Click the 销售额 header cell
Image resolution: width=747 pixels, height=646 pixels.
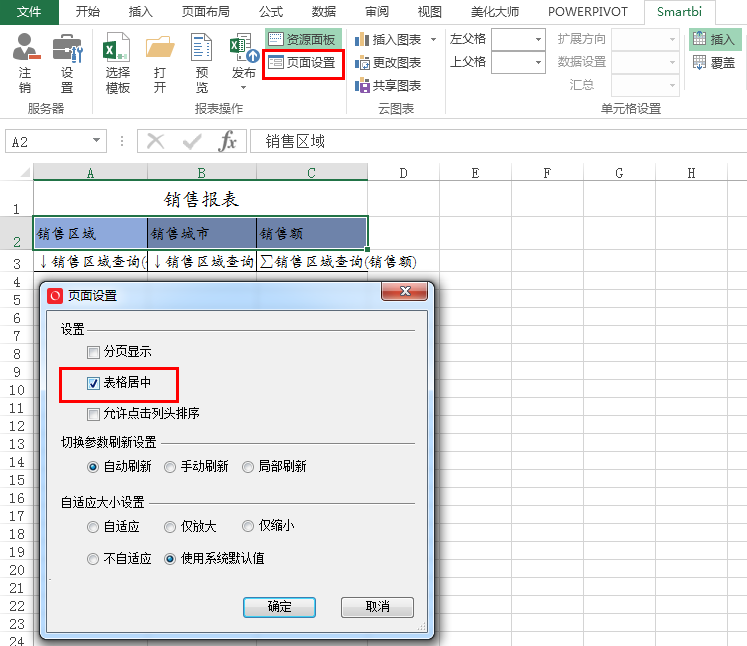point(312,233)
